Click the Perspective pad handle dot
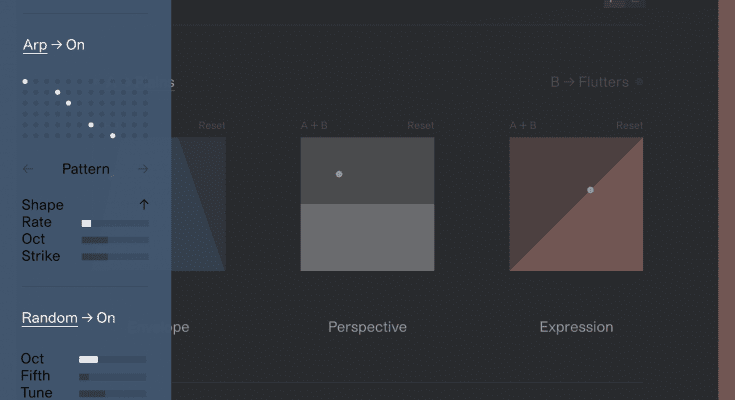The width and height of the screenshot is (735, 400). pos(339,174)
